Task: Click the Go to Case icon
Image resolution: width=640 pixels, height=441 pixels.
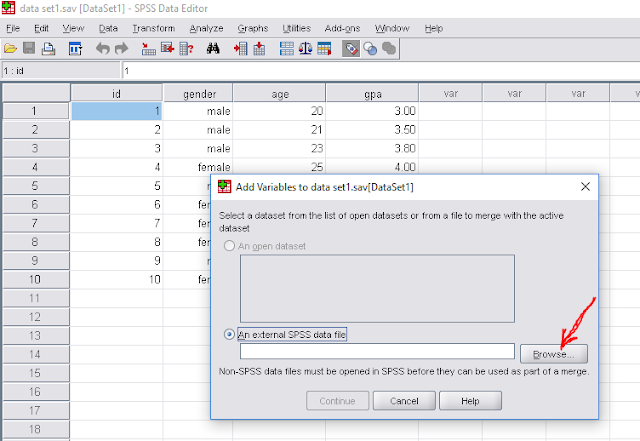Action: [x=149, y=49]
